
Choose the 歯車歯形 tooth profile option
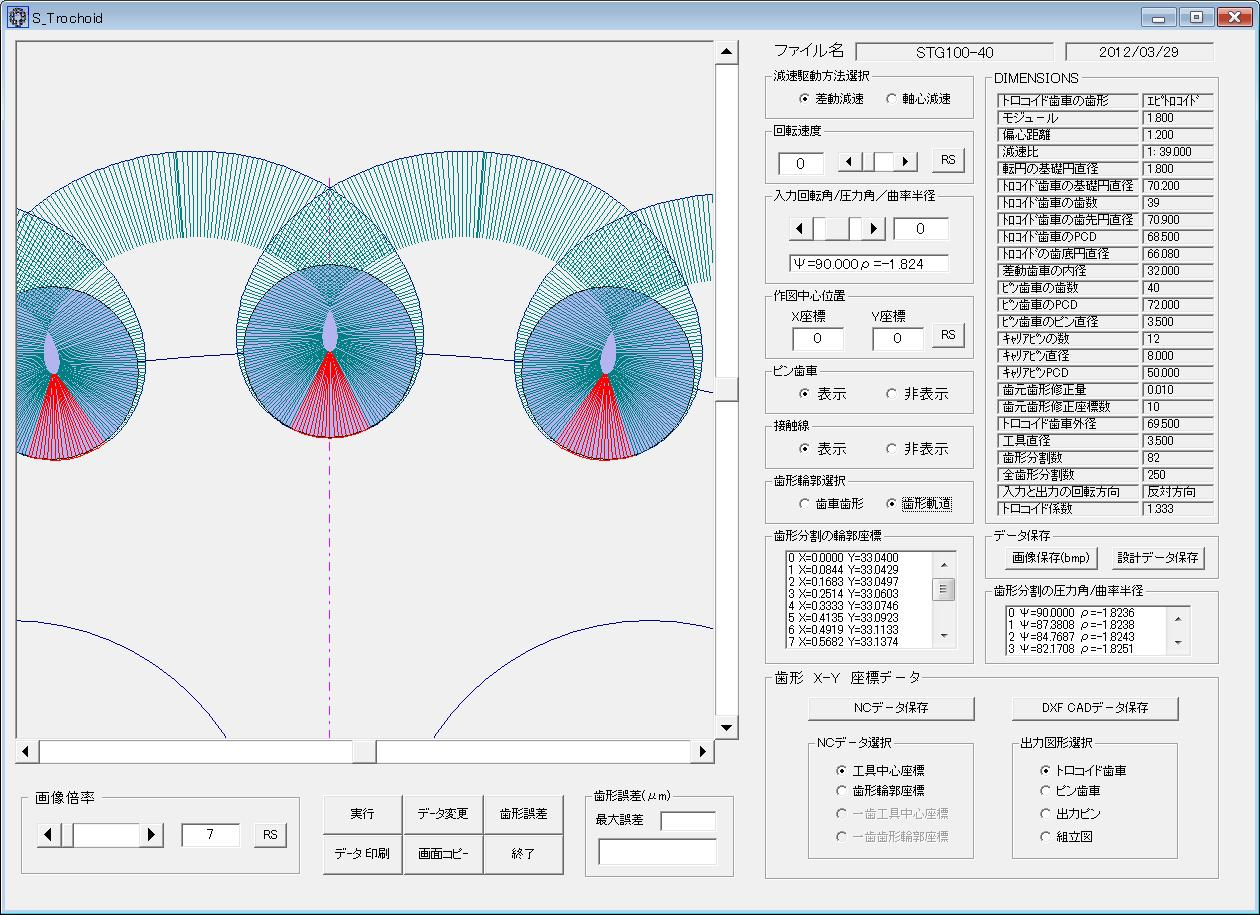tap(804, 504)
